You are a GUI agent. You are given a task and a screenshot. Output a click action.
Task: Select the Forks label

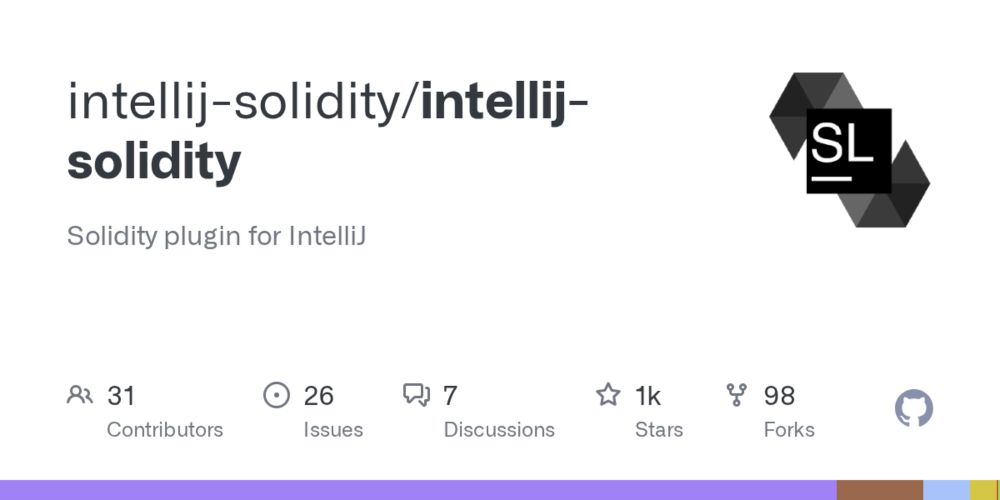click(789, 430)
